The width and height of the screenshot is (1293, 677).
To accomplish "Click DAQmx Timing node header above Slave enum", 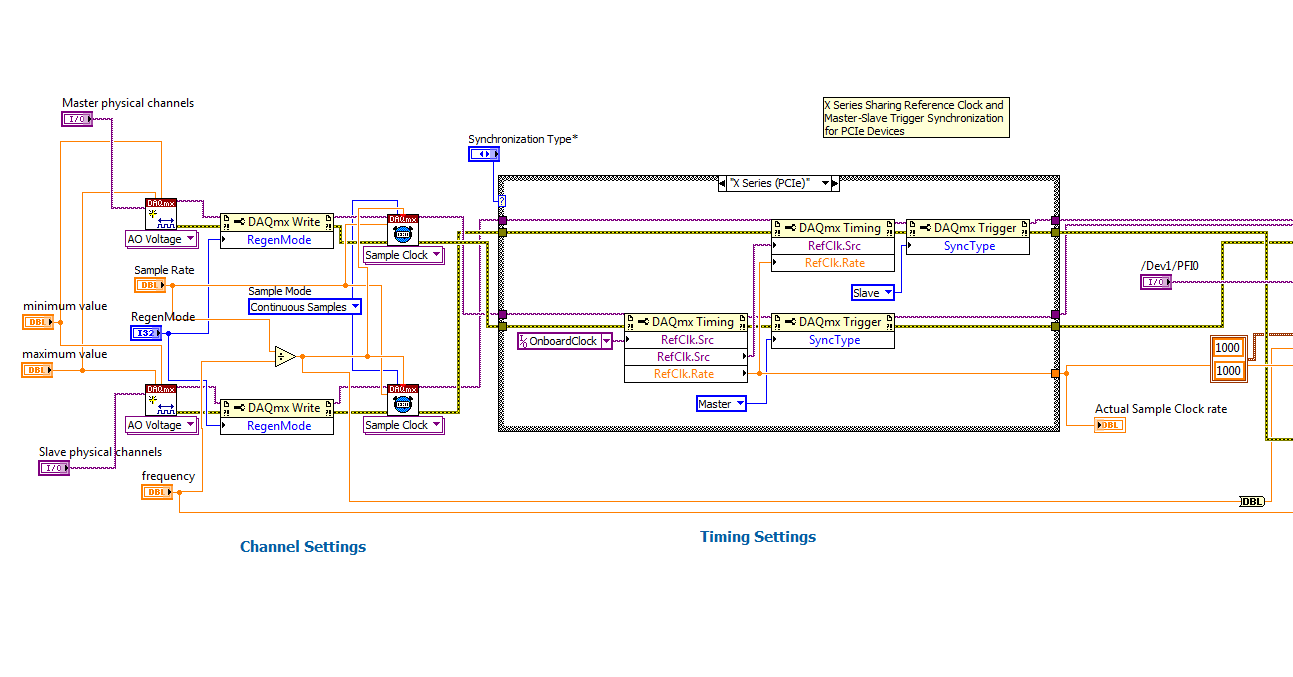I will (832, 228).
